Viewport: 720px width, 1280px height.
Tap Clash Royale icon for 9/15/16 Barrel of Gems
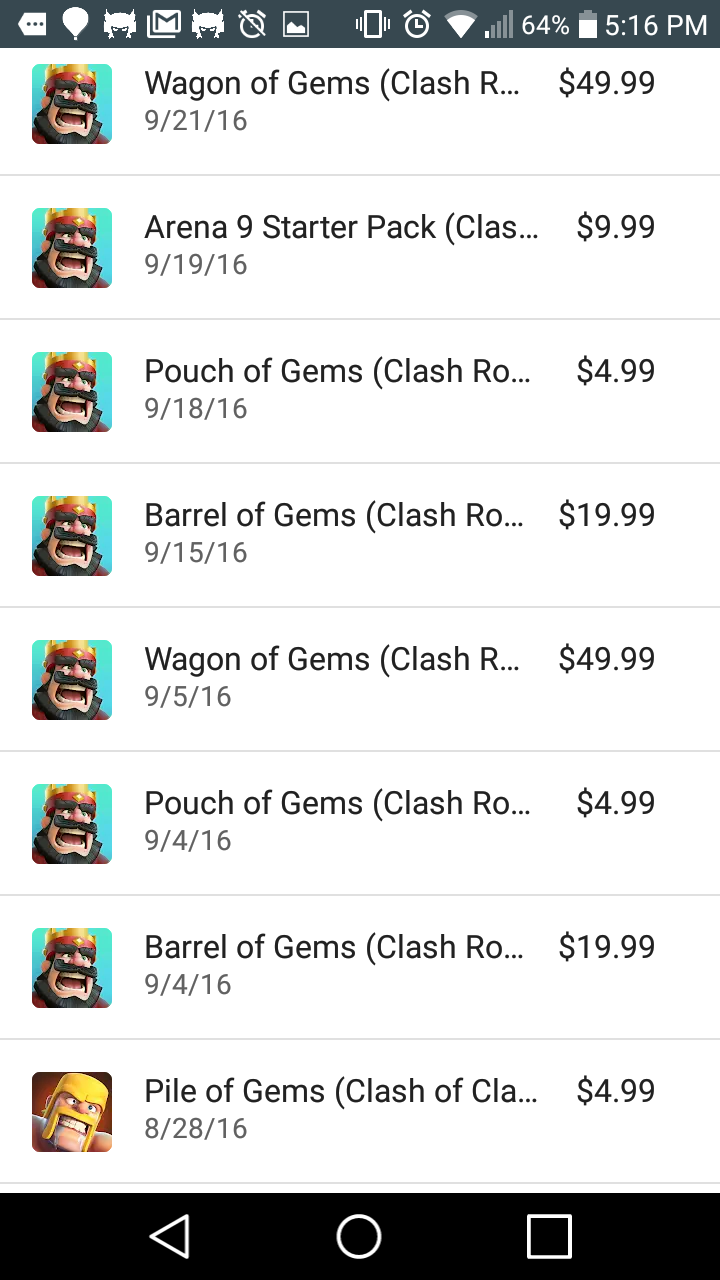pos(72,536)
